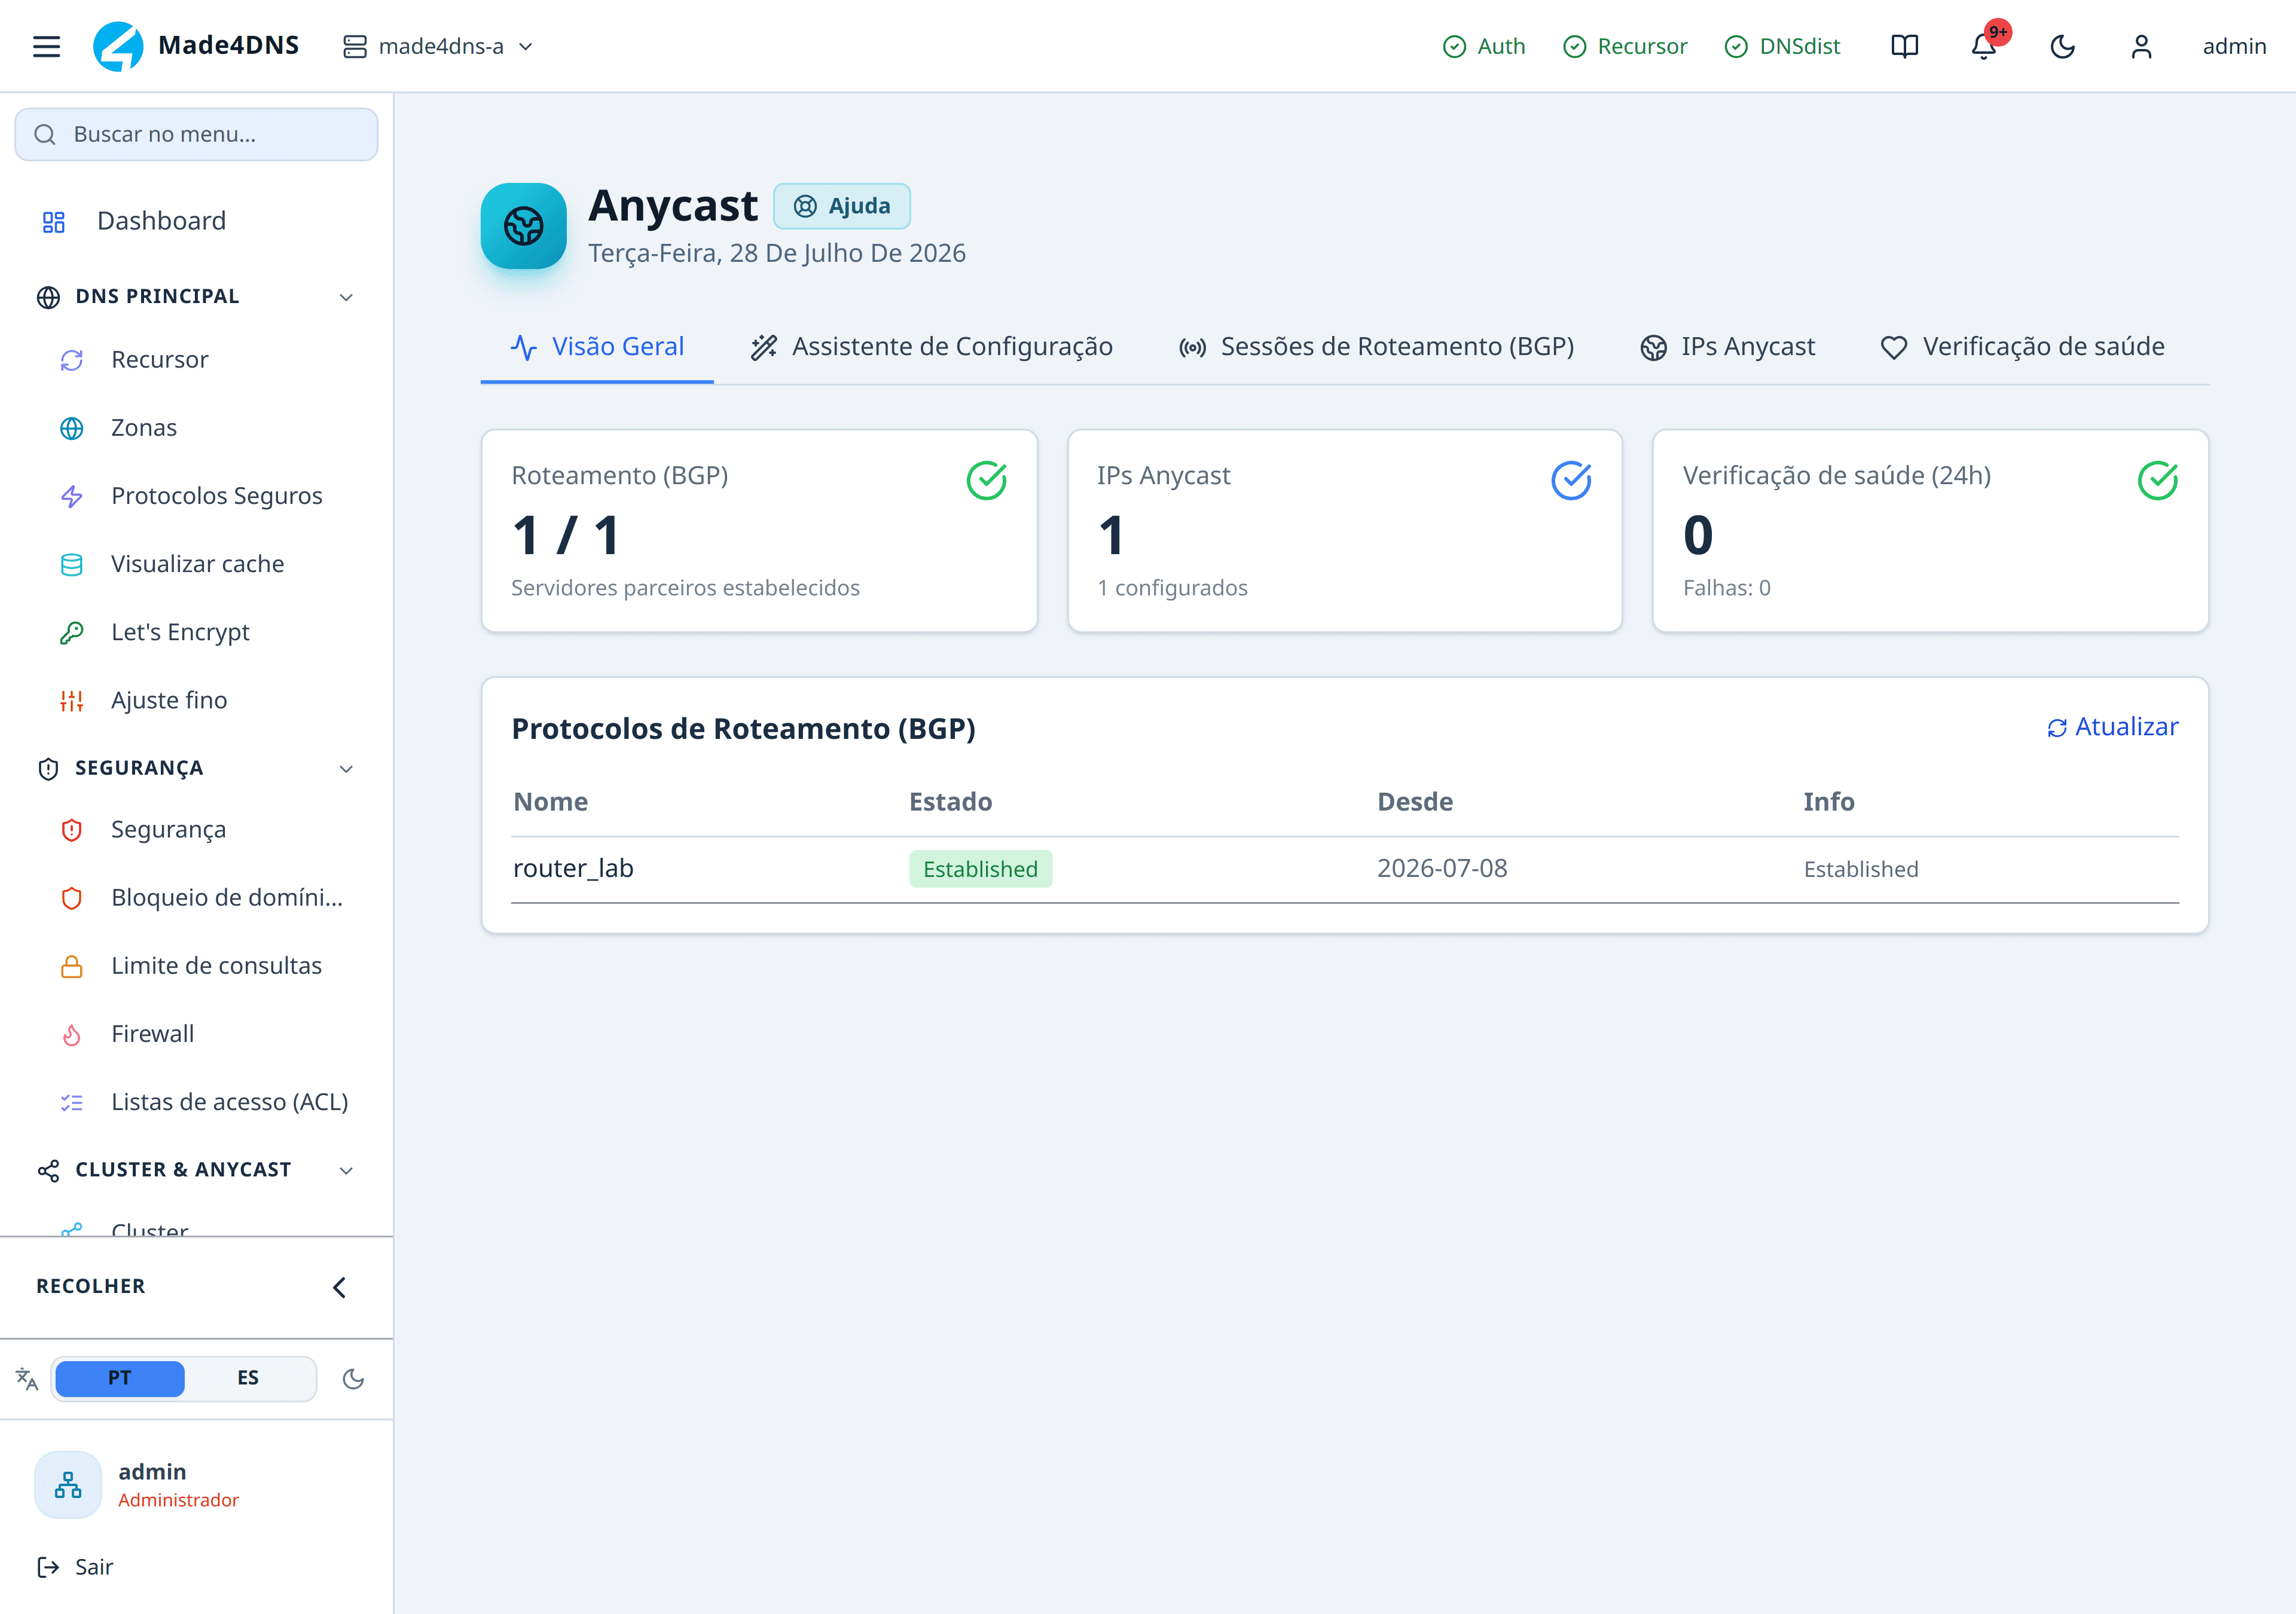Select PT language option
Screen dimensions: 2296x1614
tap(119, 1378)
